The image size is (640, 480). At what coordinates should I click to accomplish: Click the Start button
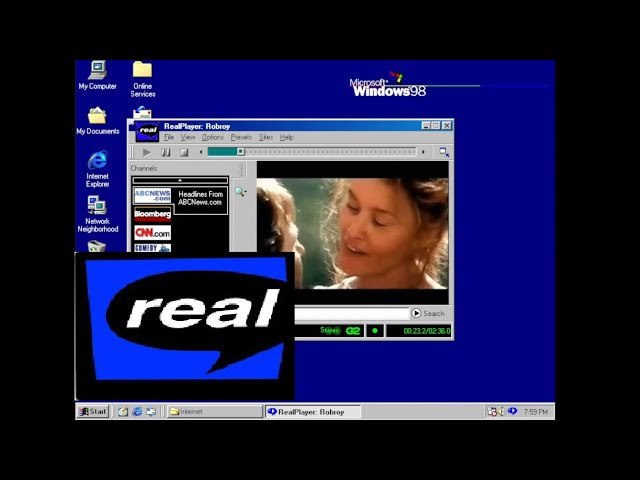tap(93, 411)
